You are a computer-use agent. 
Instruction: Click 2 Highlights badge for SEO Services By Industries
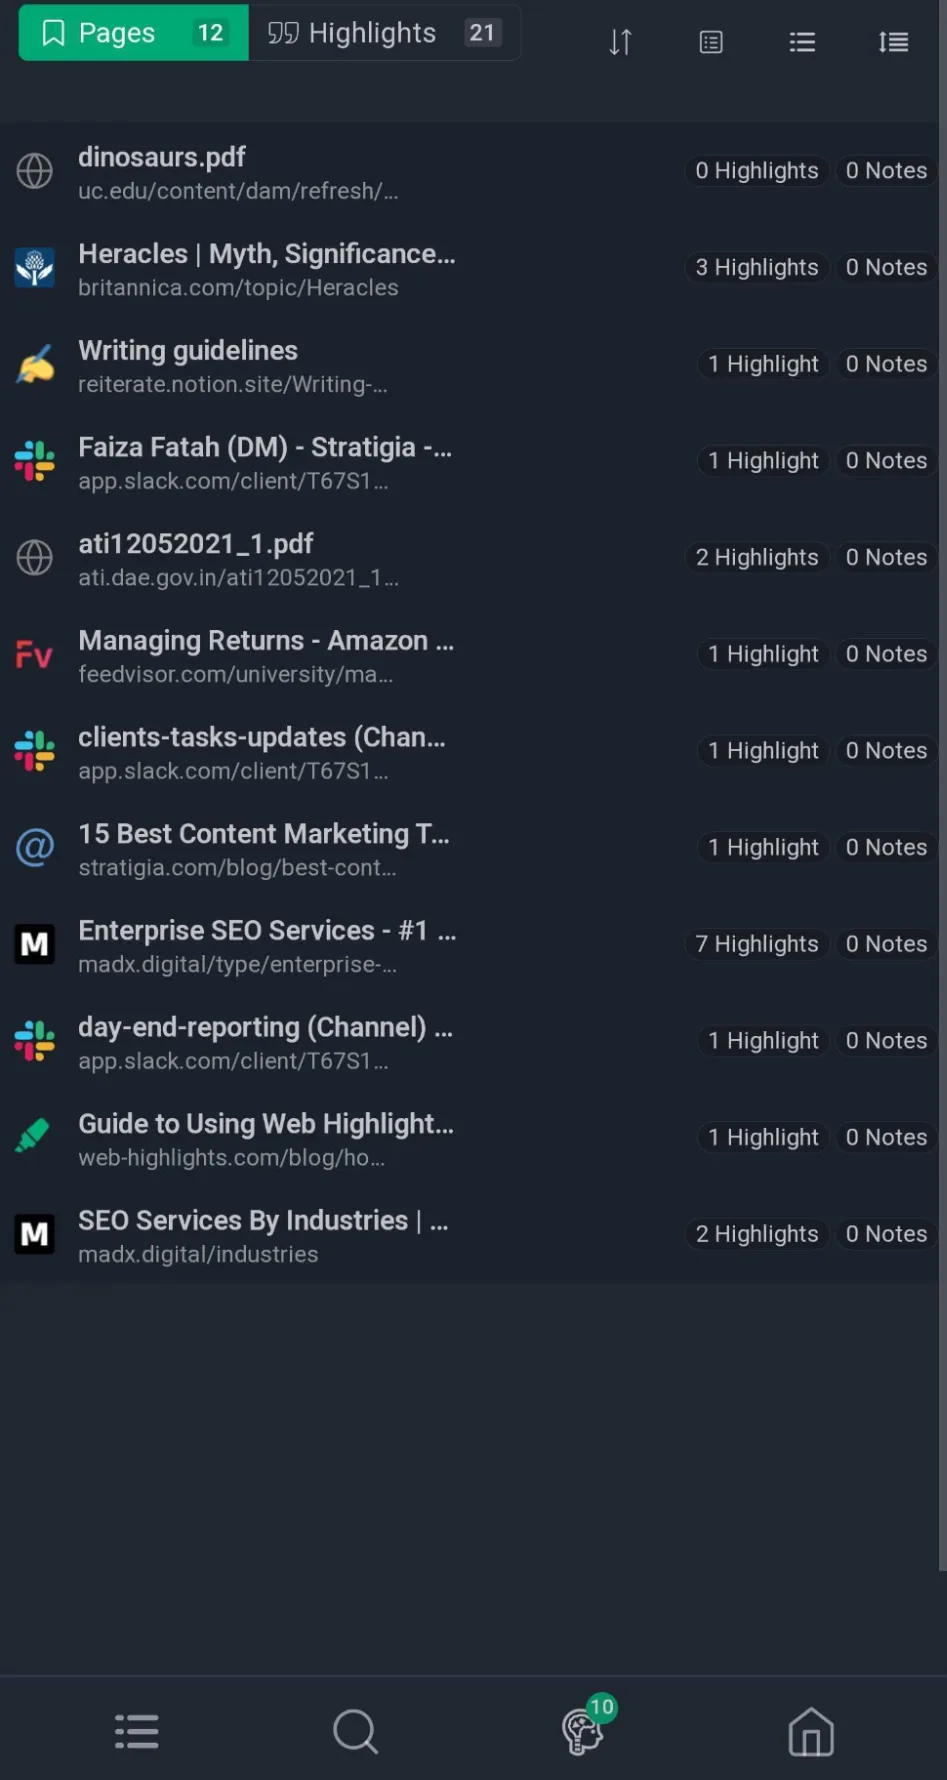coord(757,1234)
